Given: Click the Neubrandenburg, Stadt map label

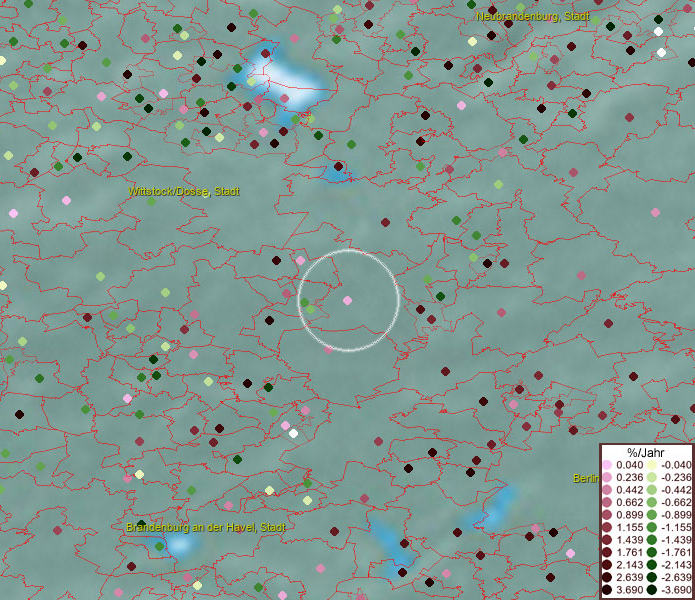Looking at the screenshot, I should point(532,17).
